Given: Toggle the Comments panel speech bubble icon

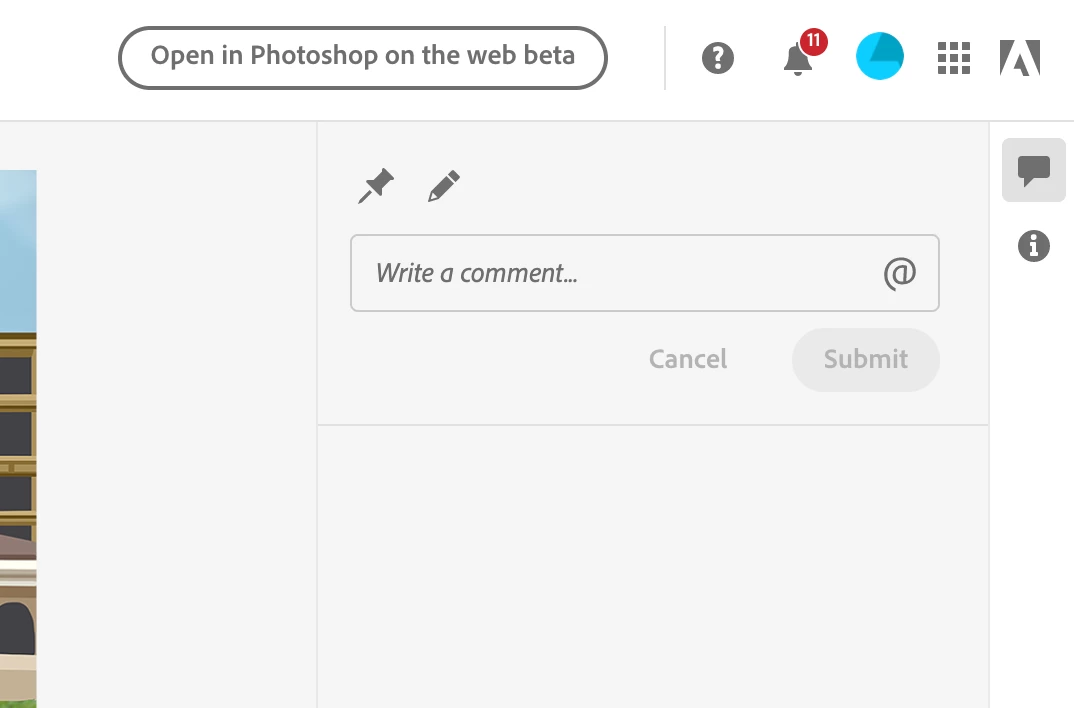Looking at the screenshot, I should click(1034, 171).
